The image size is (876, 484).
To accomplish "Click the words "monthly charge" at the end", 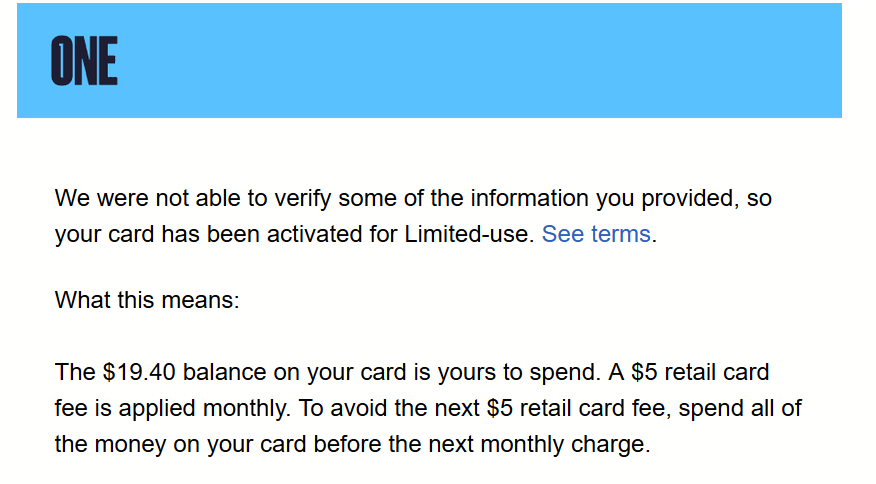I will point(565,444).
